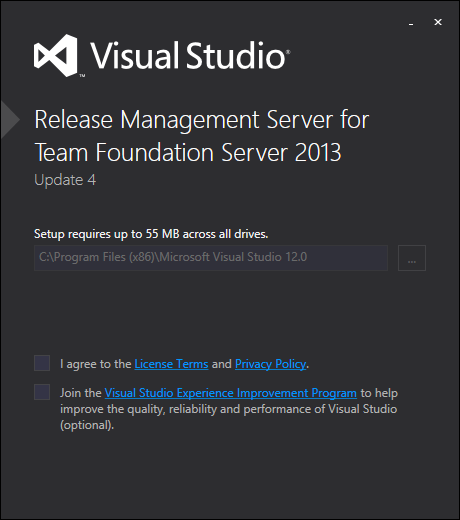Click the 'improve the quality, reliability' description line
Viewport: 460px width, 520px height.
click(229, 409)
